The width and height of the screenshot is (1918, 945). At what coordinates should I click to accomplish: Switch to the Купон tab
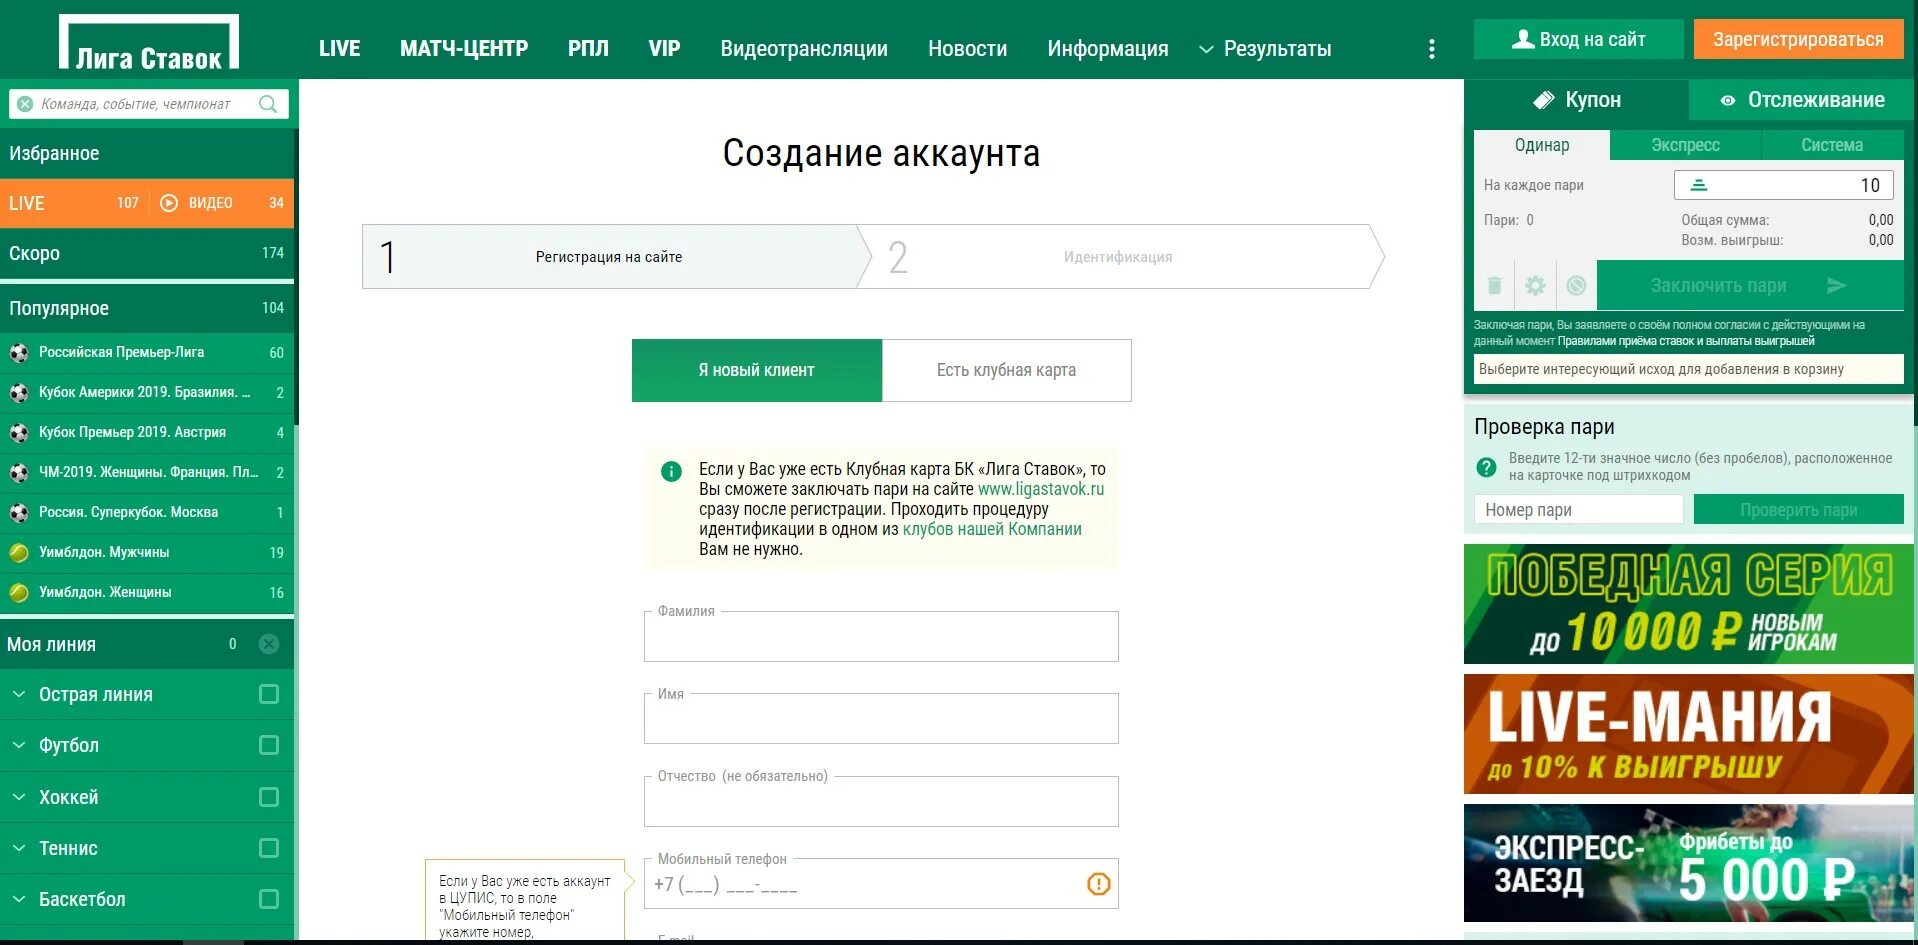pos(1577,100)
